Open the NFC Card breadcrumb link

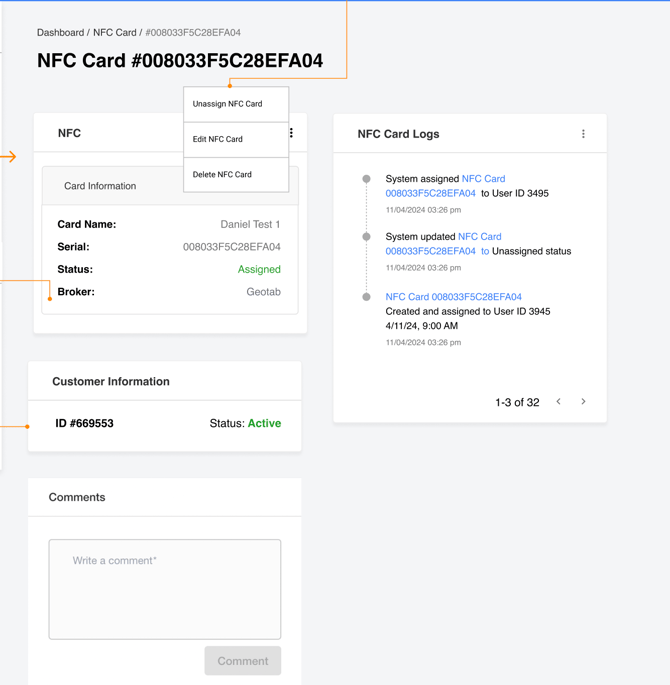coord(114,33)
